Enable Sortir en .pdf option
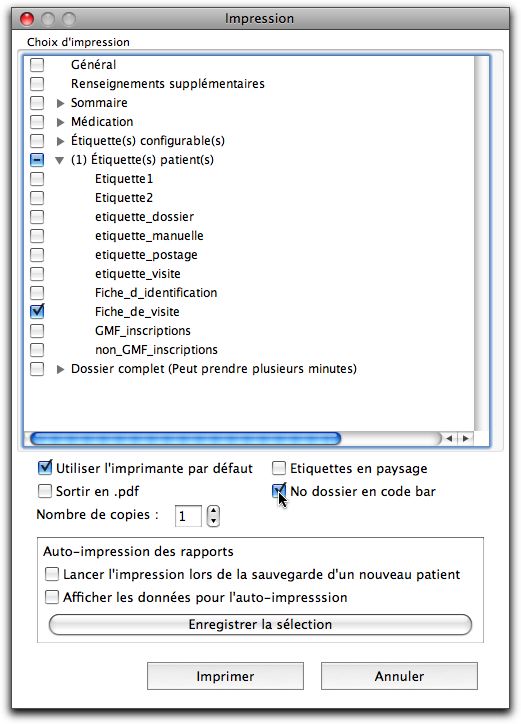521x724 pixels. [x=45, y=491]
